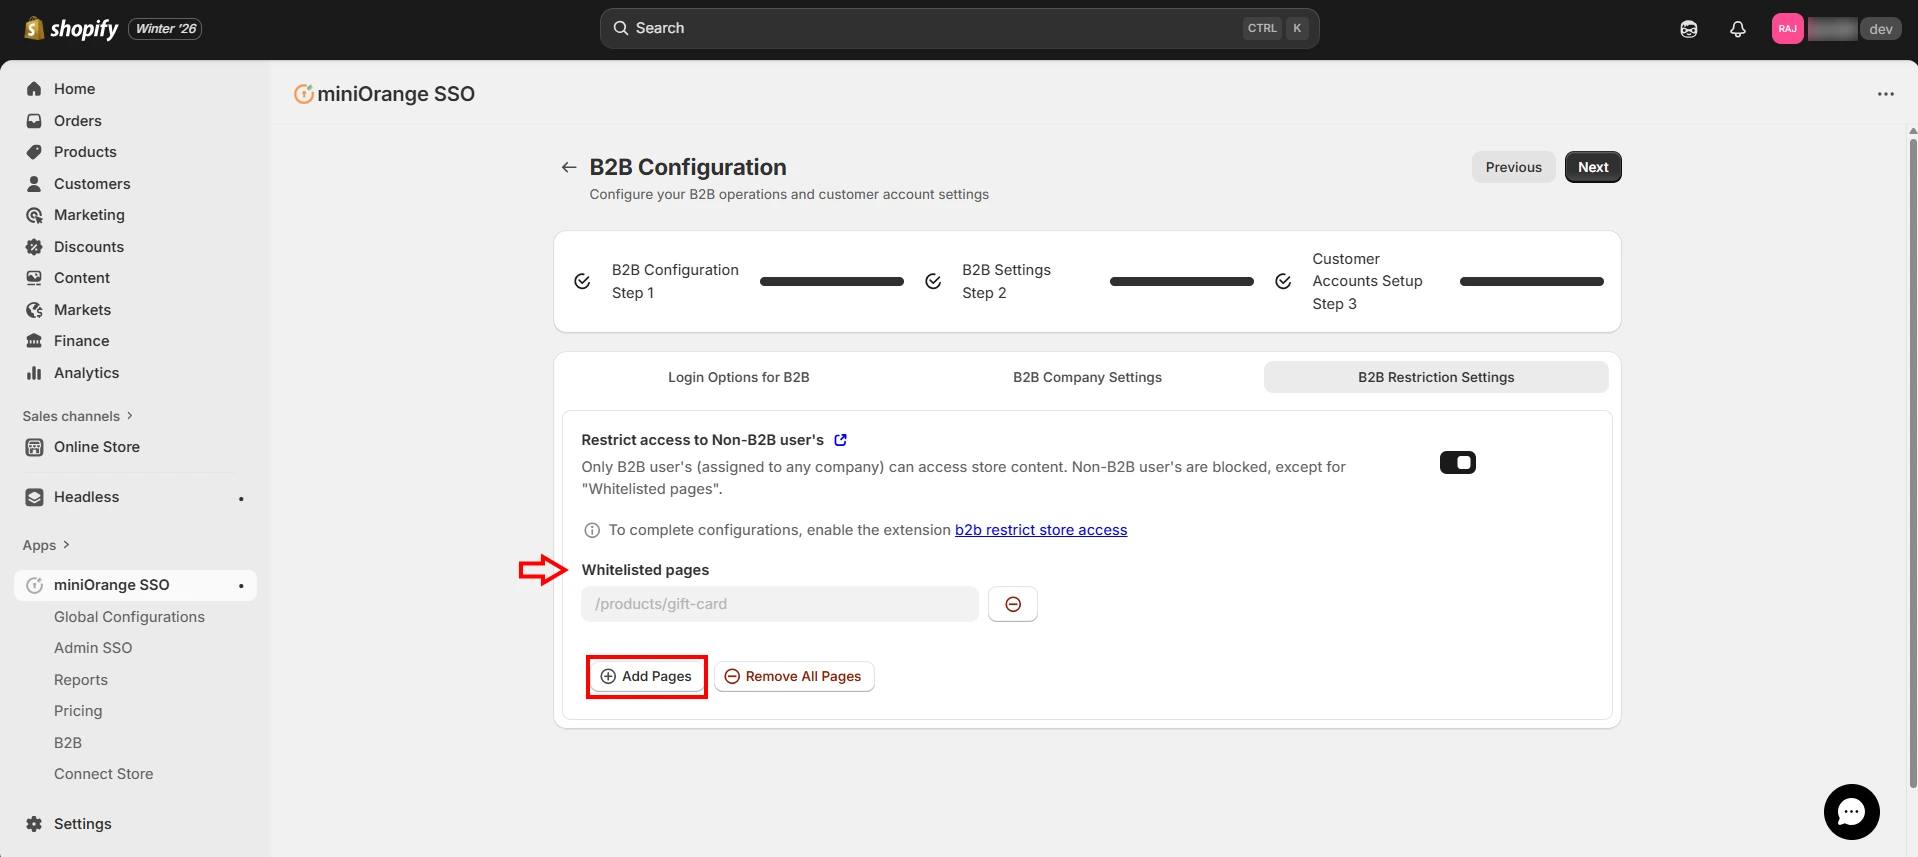The width and height of the screenshot is (1918, 857).
Task: Click the Step 1 progress bar
Action: point(832,282)
